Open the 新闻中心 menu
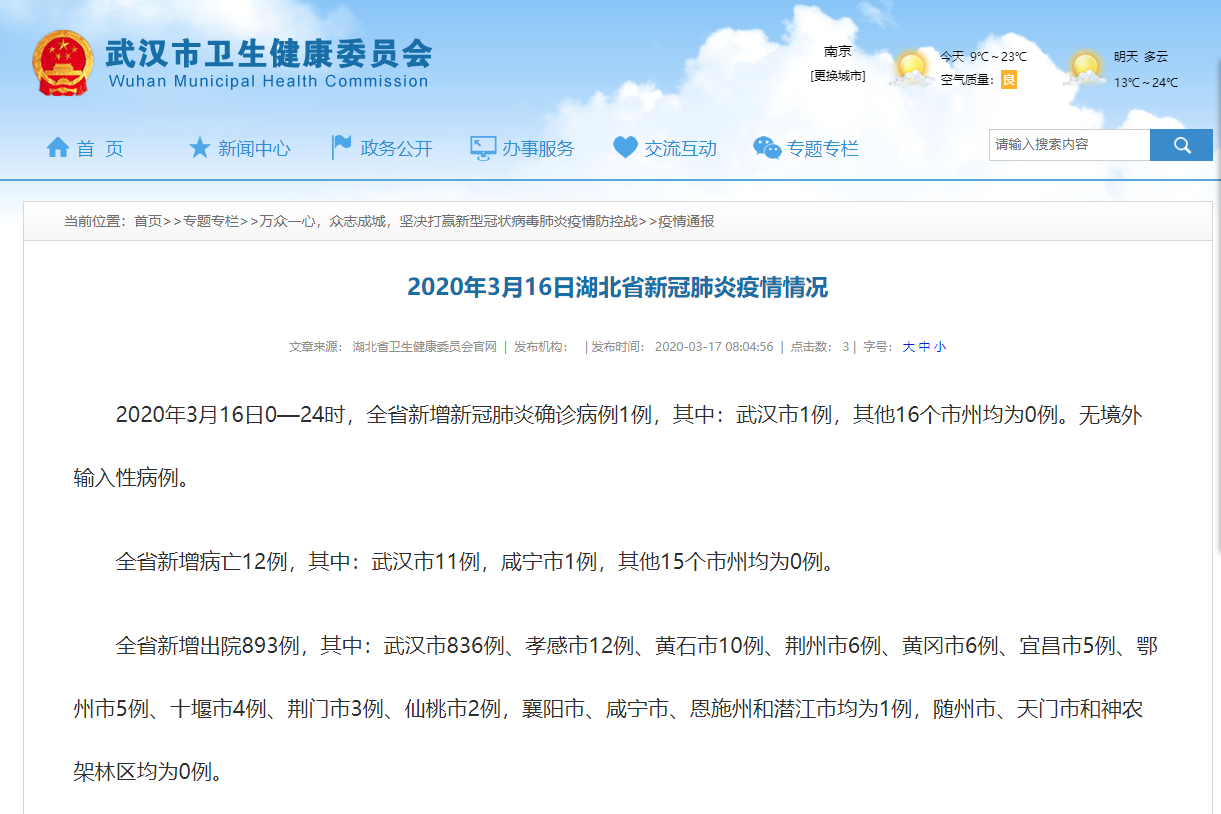1221x814 pixels. [254, 149]
